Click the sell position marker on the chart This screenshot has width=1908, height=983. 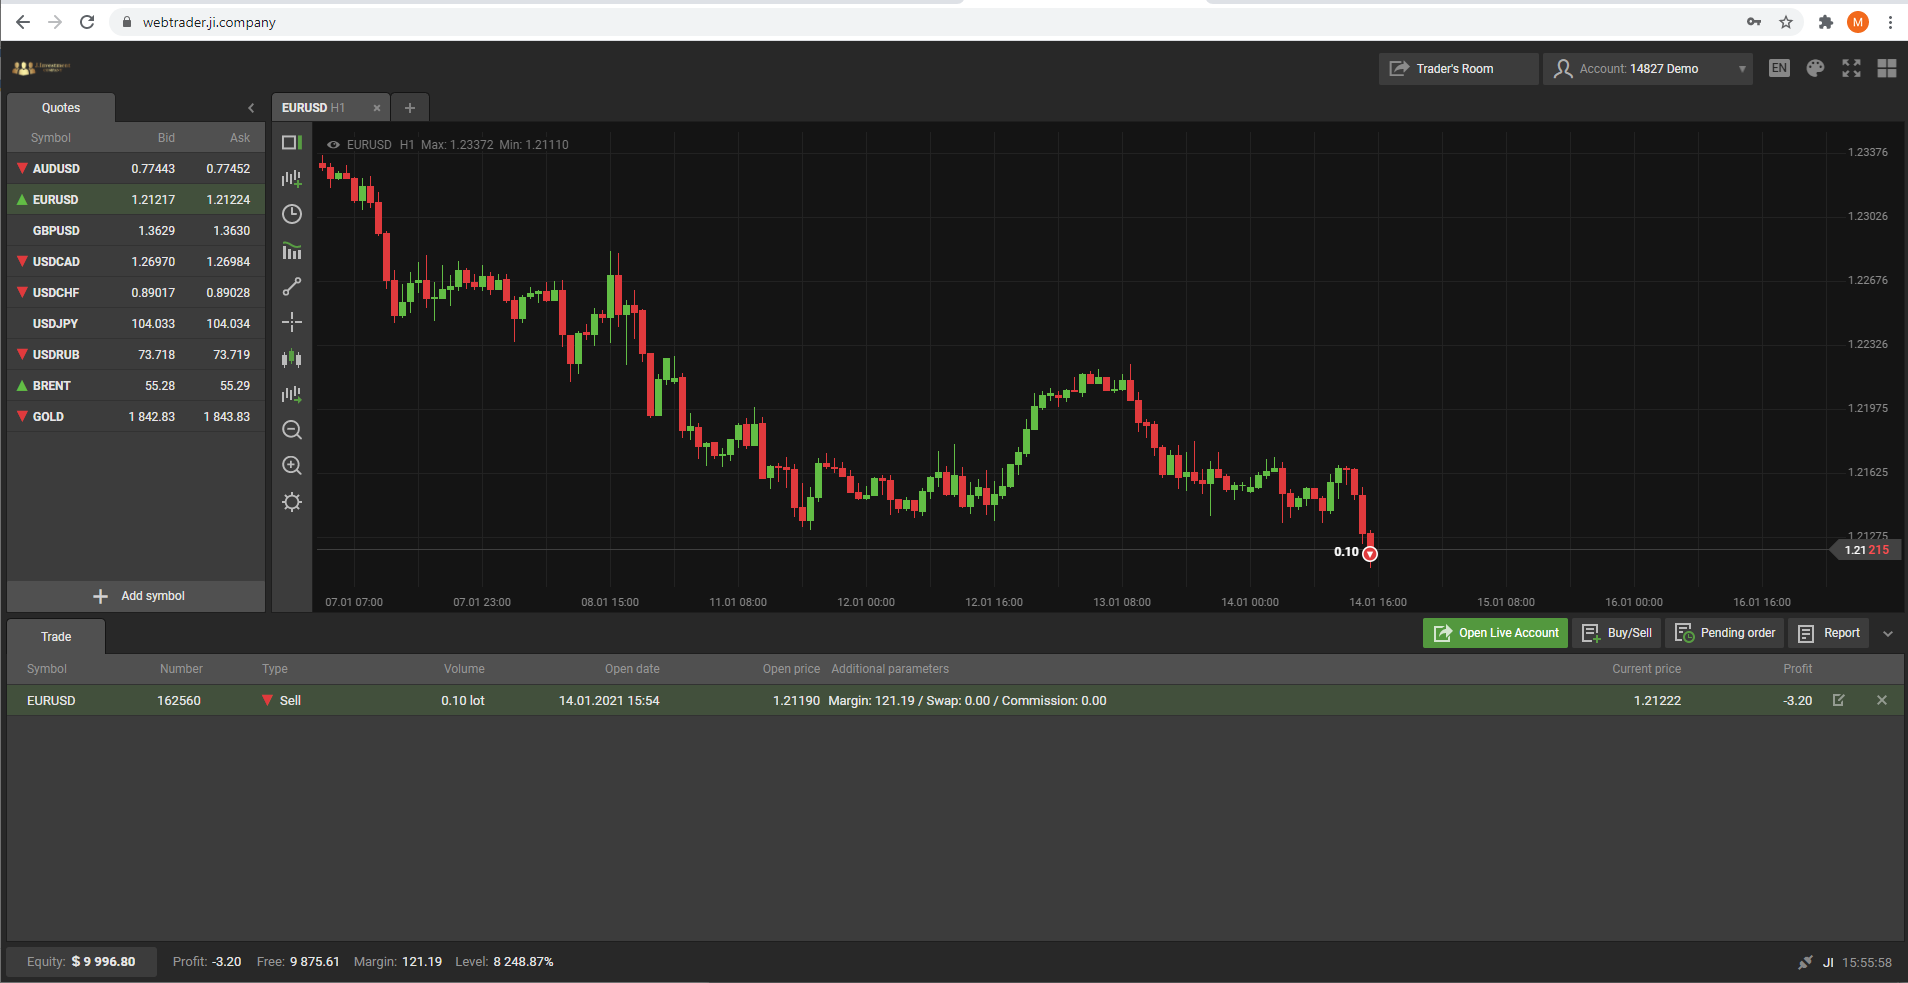pyautogui.click(x=1370, y=553)
